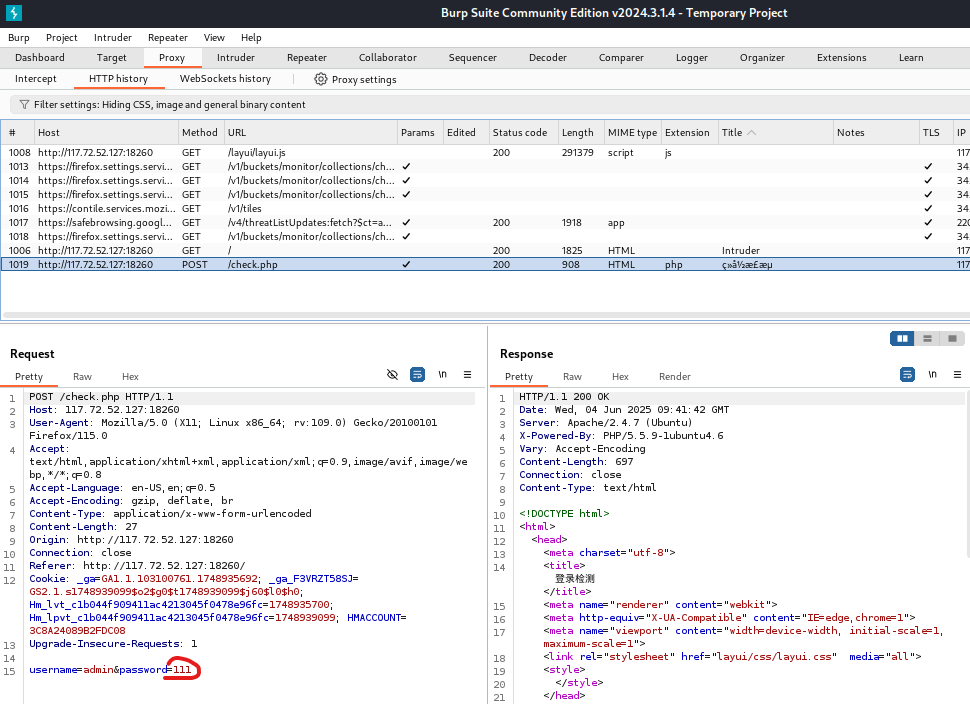The width and height of the screenshot is (970, 704).
Task: Toggle the \n newline display in Response panel
Action: click(x=932, y=374)
